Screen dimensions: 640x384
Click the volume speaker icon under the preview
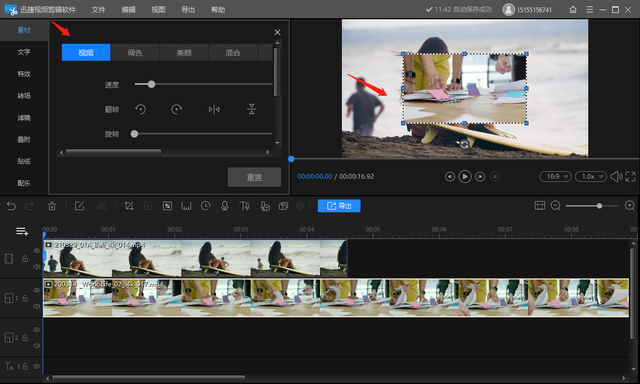coord(616,177)
